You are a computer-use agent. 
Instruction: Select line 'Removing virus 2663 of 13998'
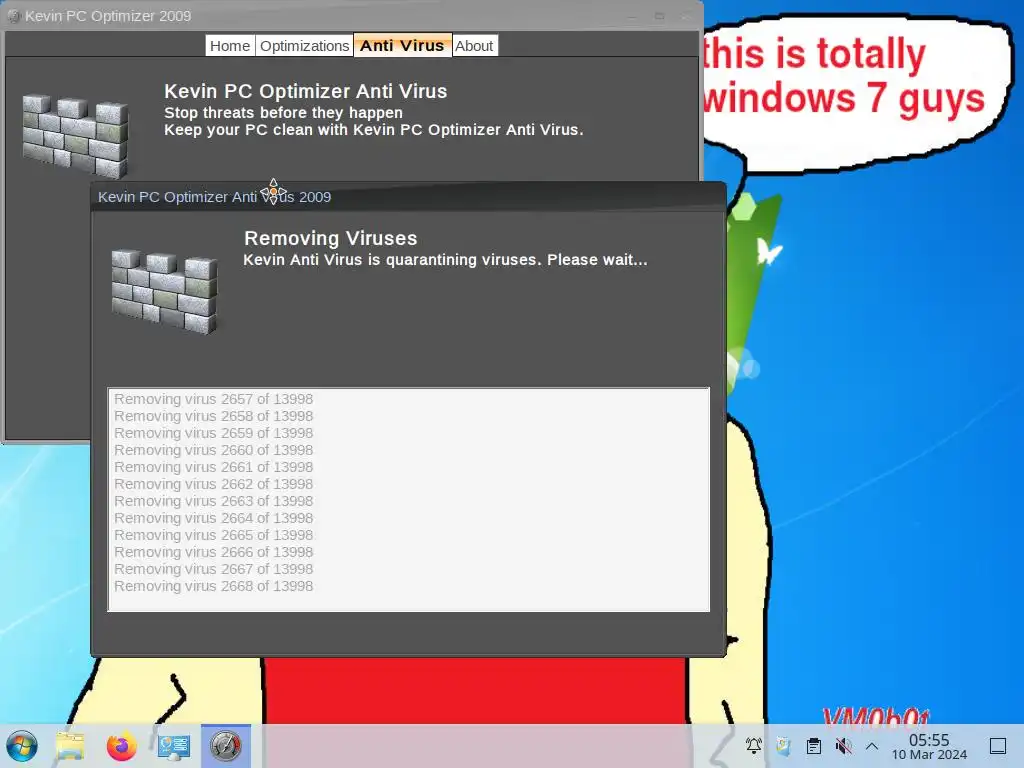tap(214, 501)
